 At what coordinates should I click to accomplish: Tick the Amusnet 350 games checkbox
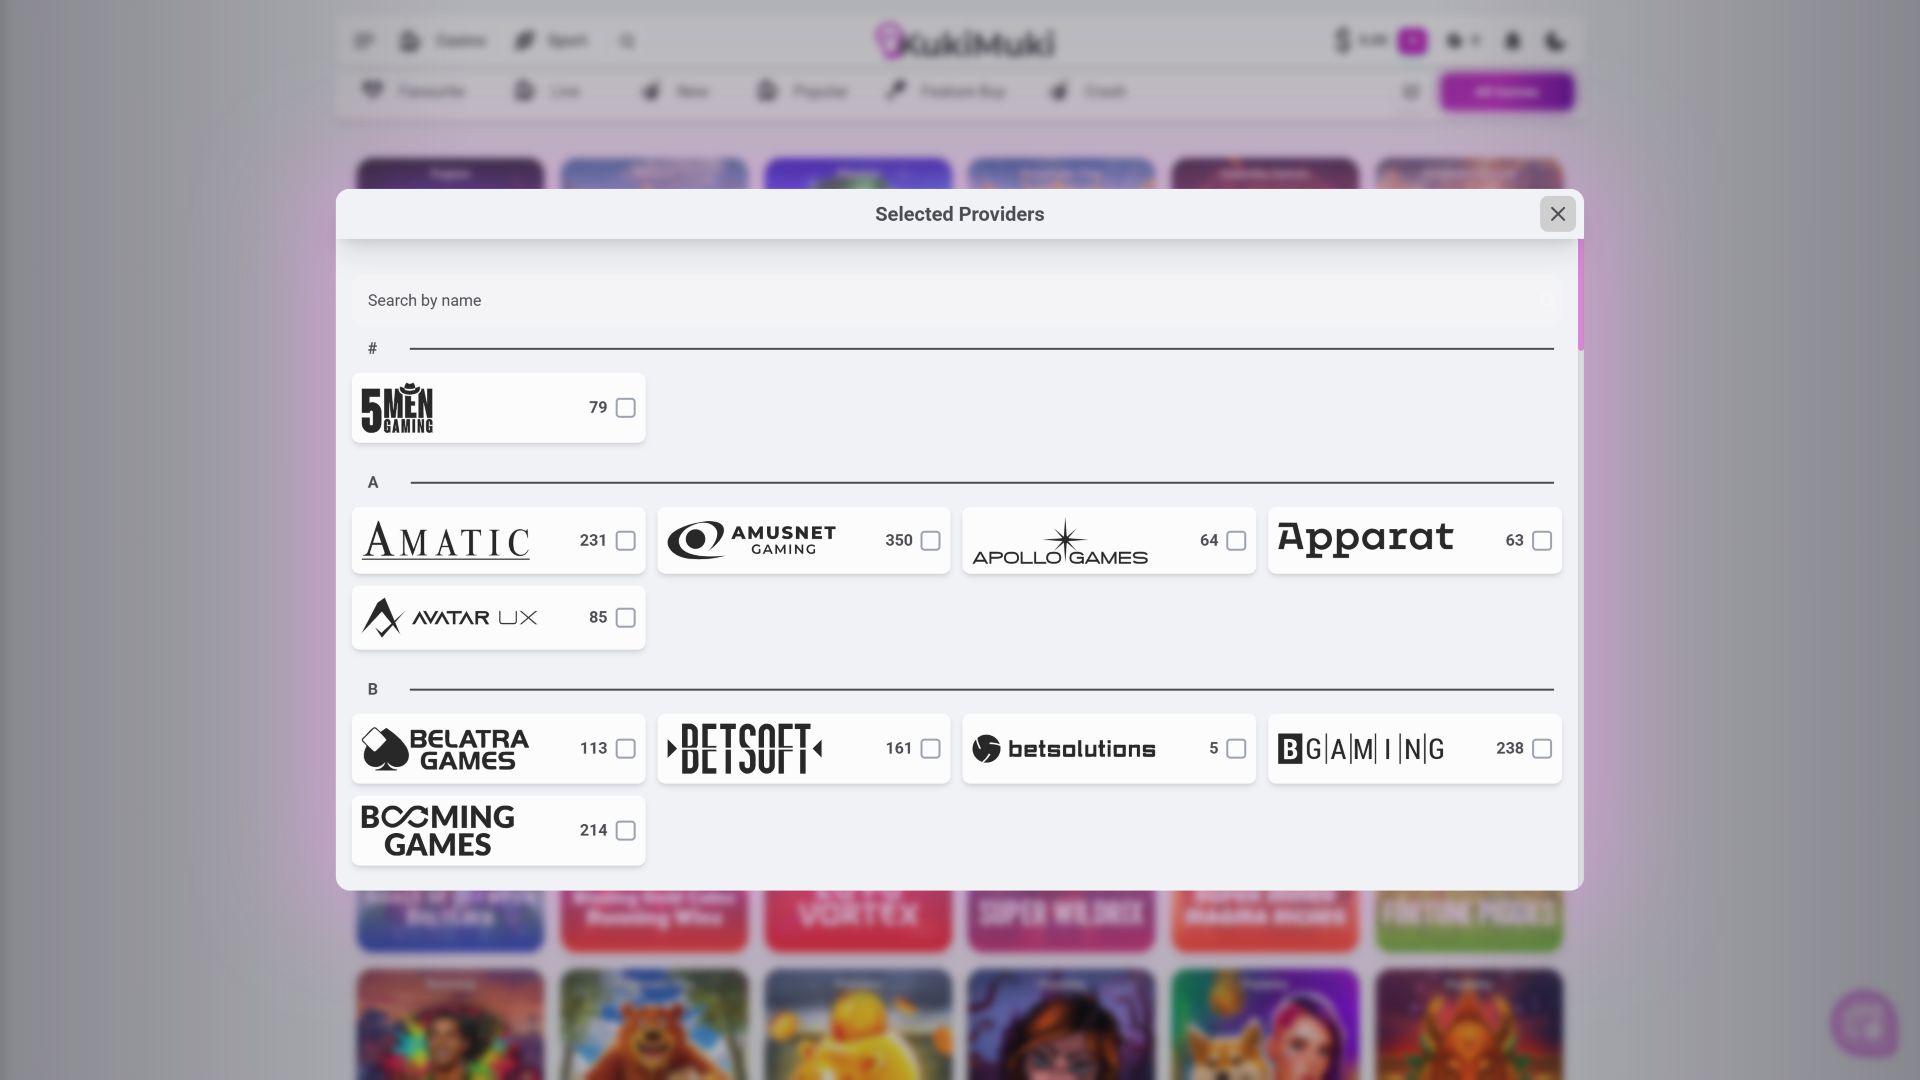coord(931,541)
